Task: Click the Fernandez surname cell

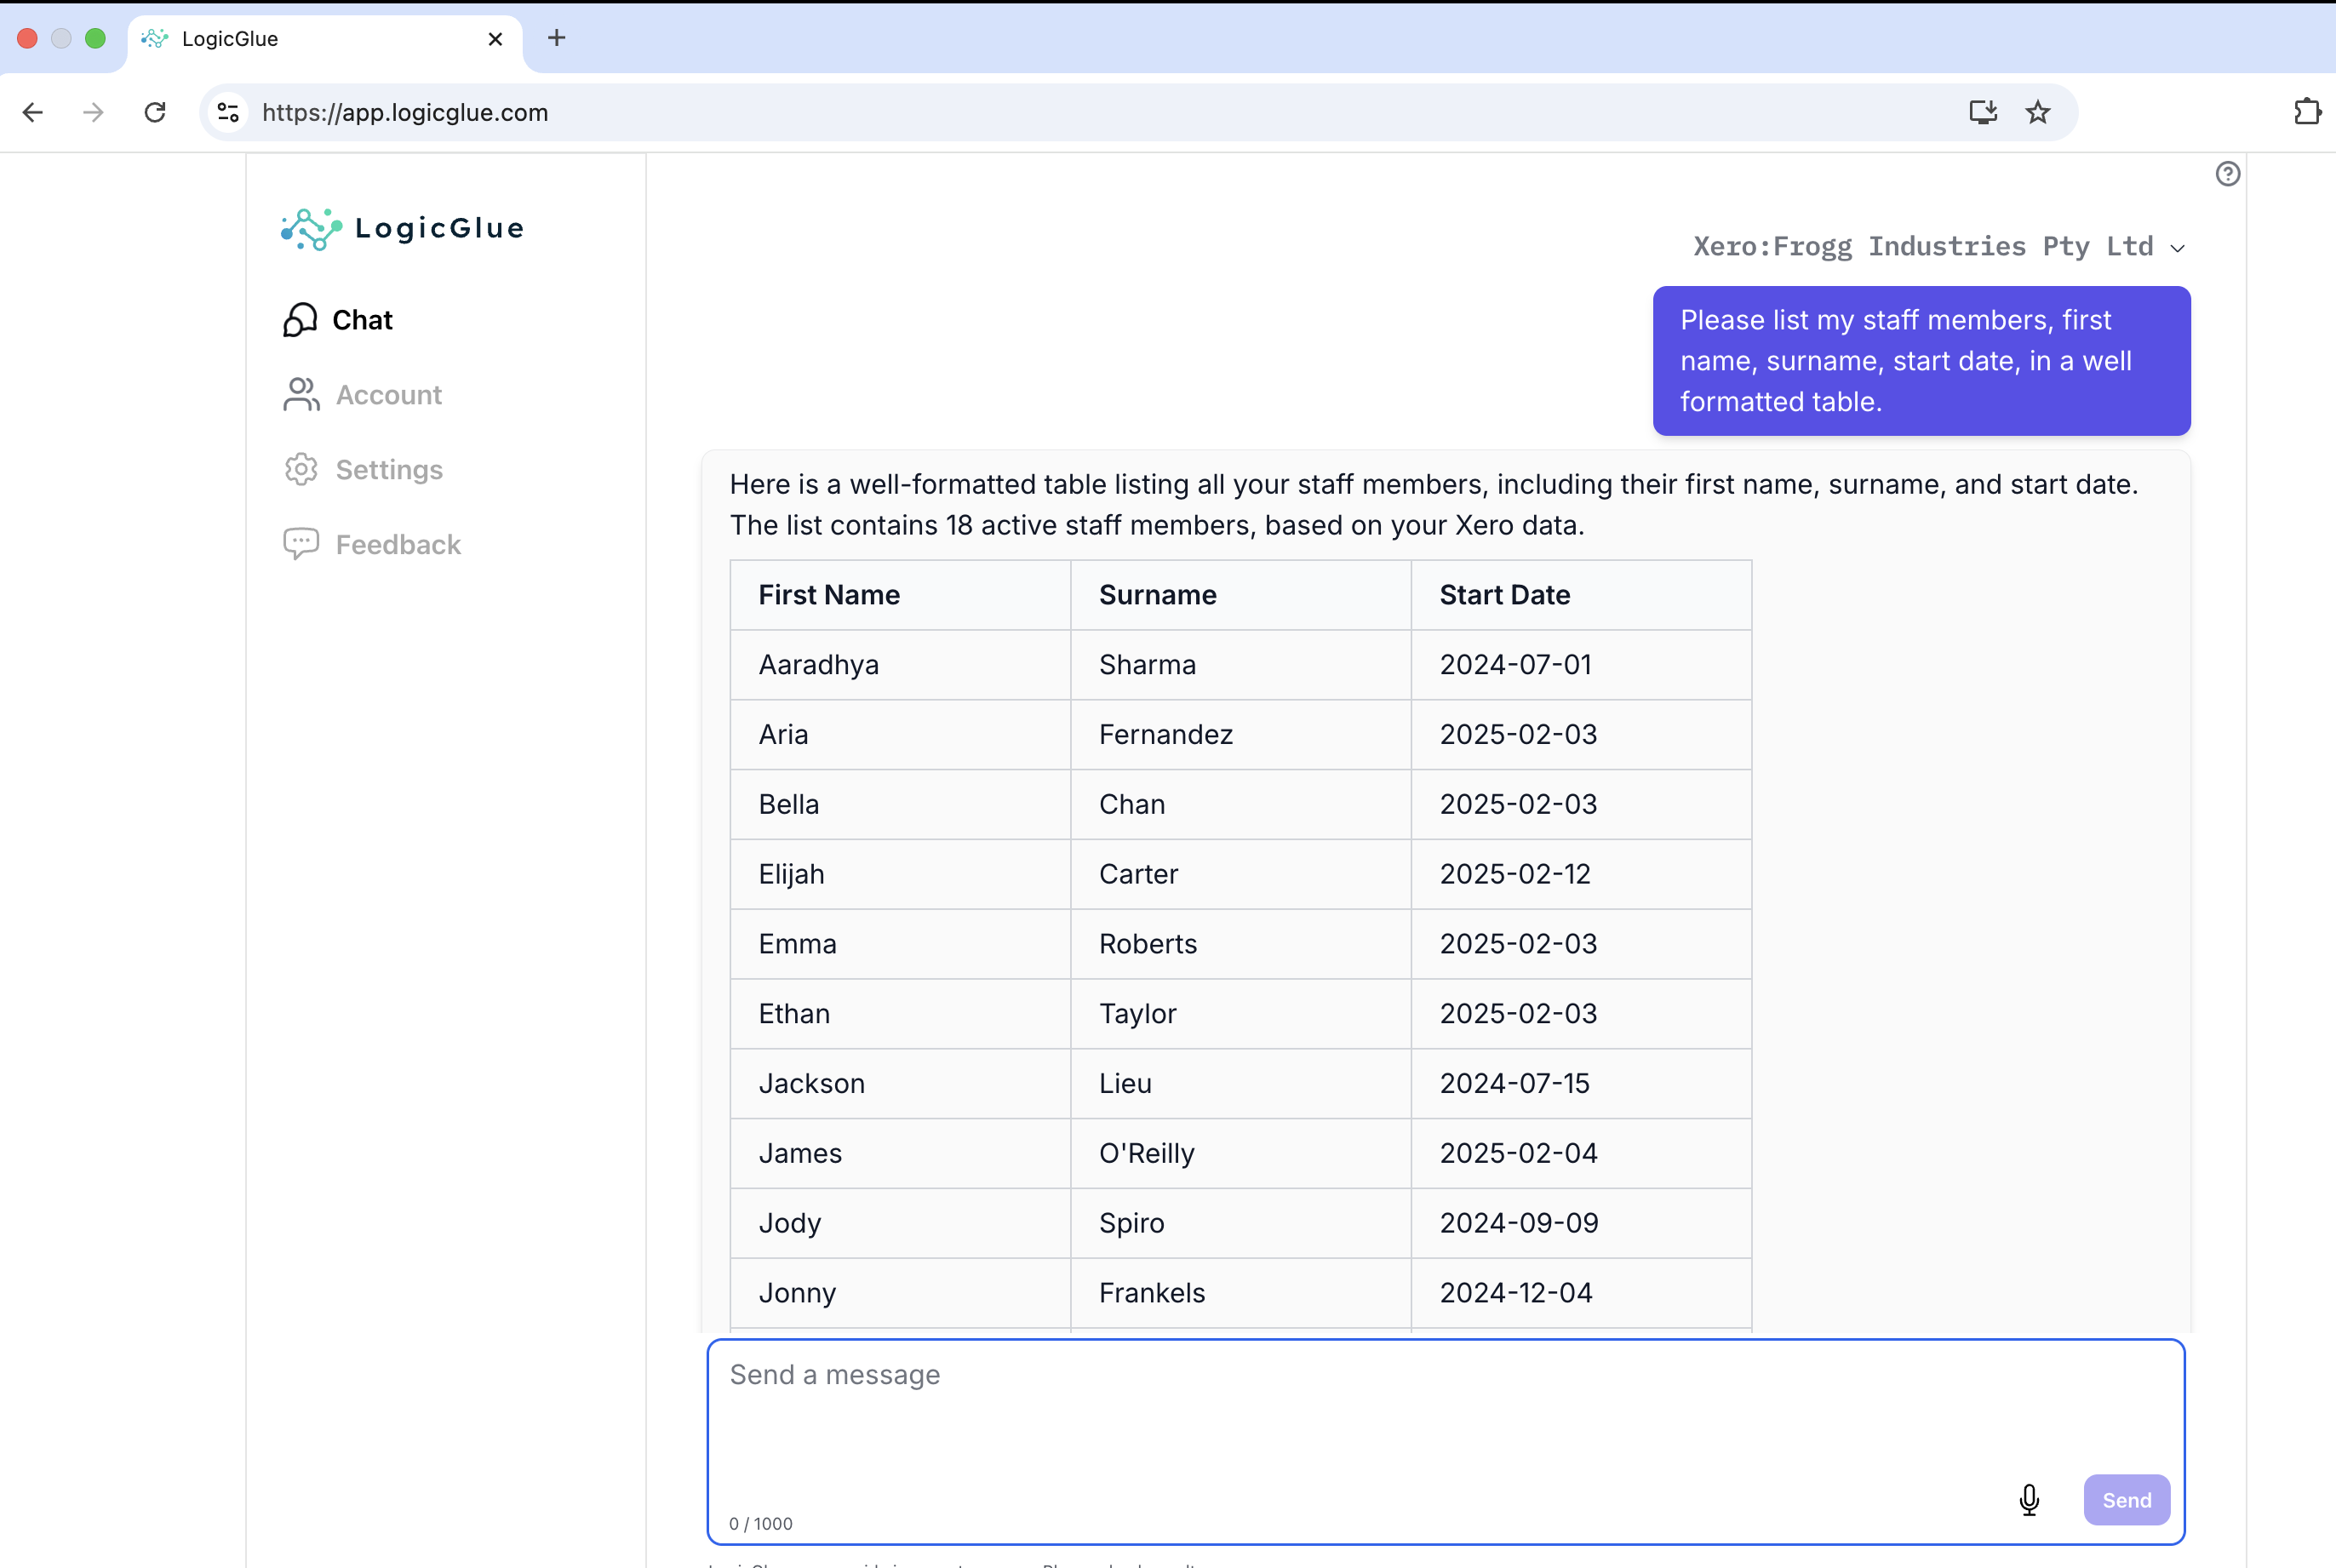Action: 1241,735
